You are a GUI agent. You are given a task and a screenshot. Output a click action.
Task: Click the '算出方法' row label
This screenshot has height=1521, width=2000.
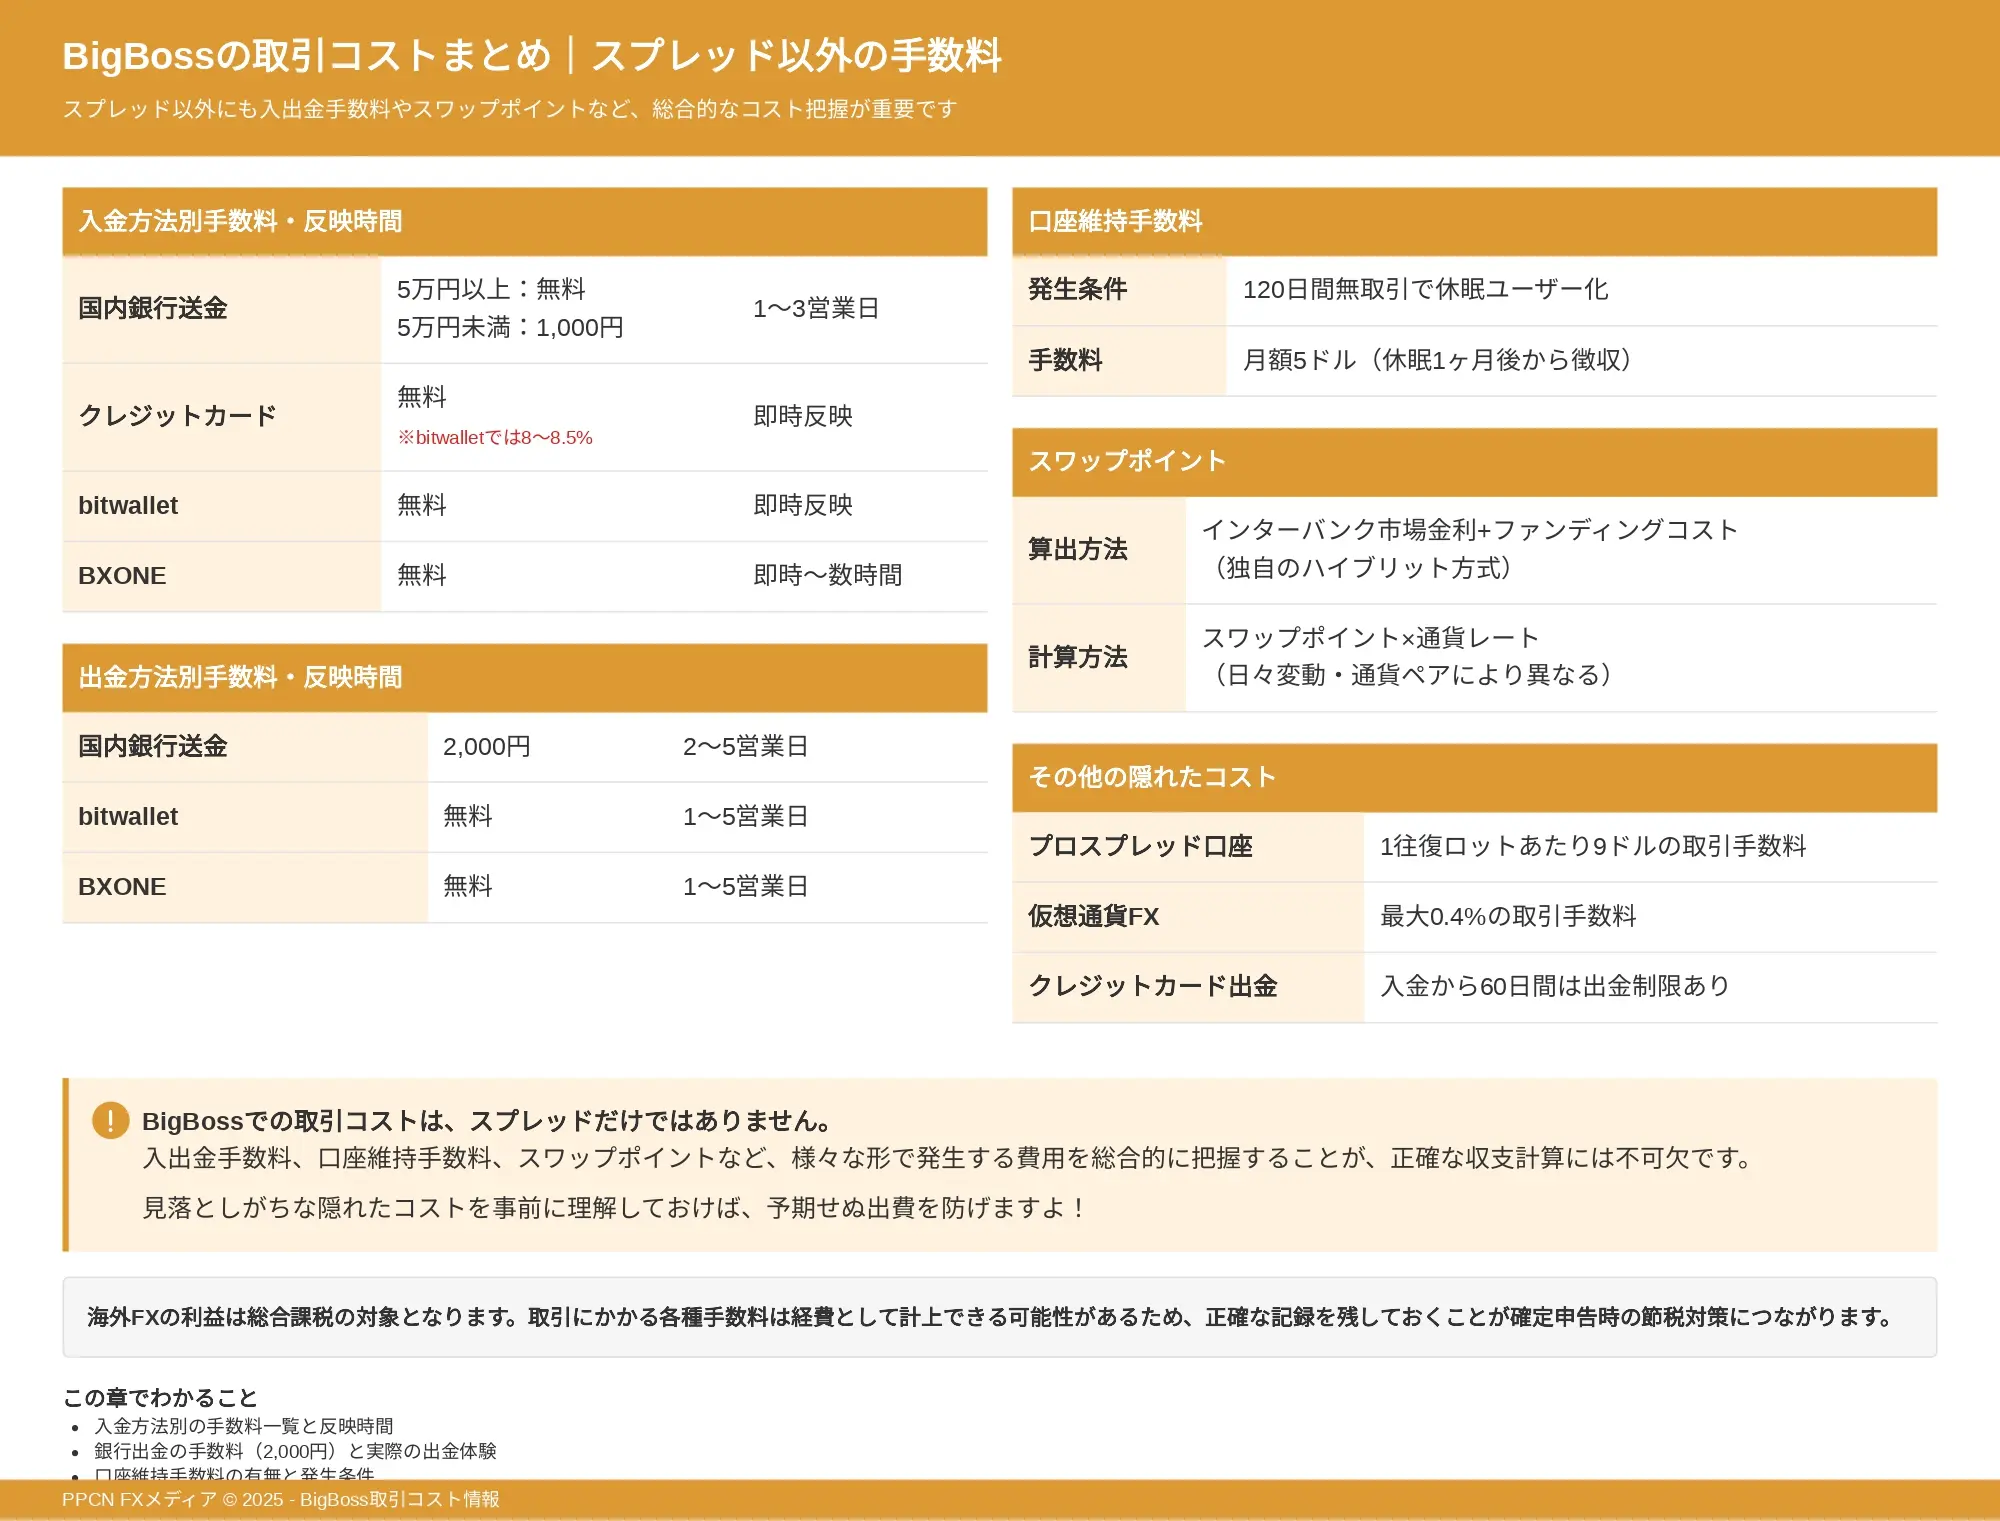click(1099, 550)
